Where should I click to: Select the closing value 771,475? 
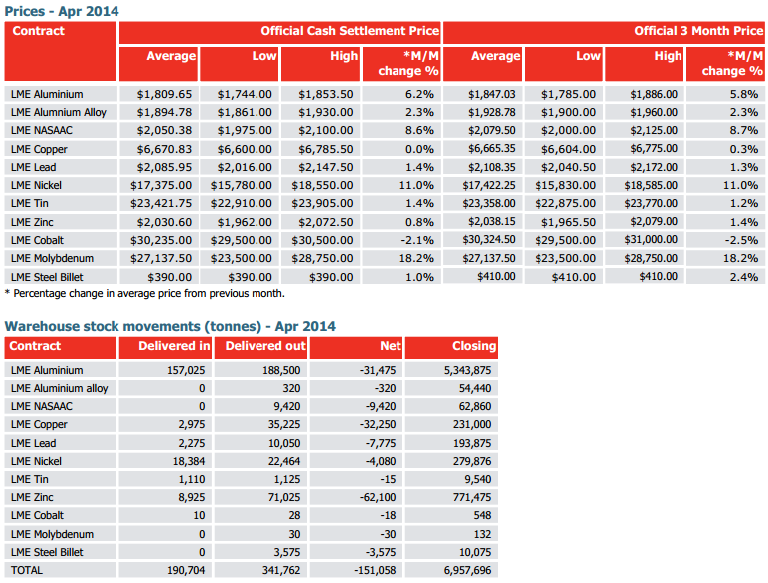click(472, 497)
